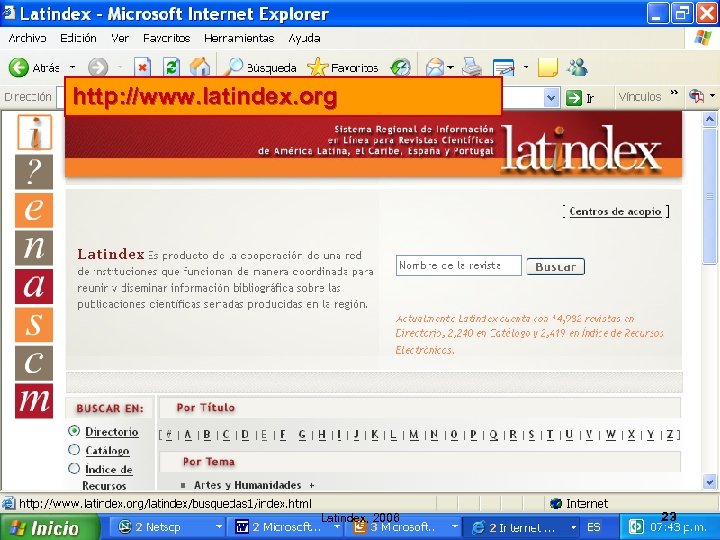The height and width of the screenshot is (540, 720).
Task: Select the Catálogo radio button
Action: tap(73, 450)
